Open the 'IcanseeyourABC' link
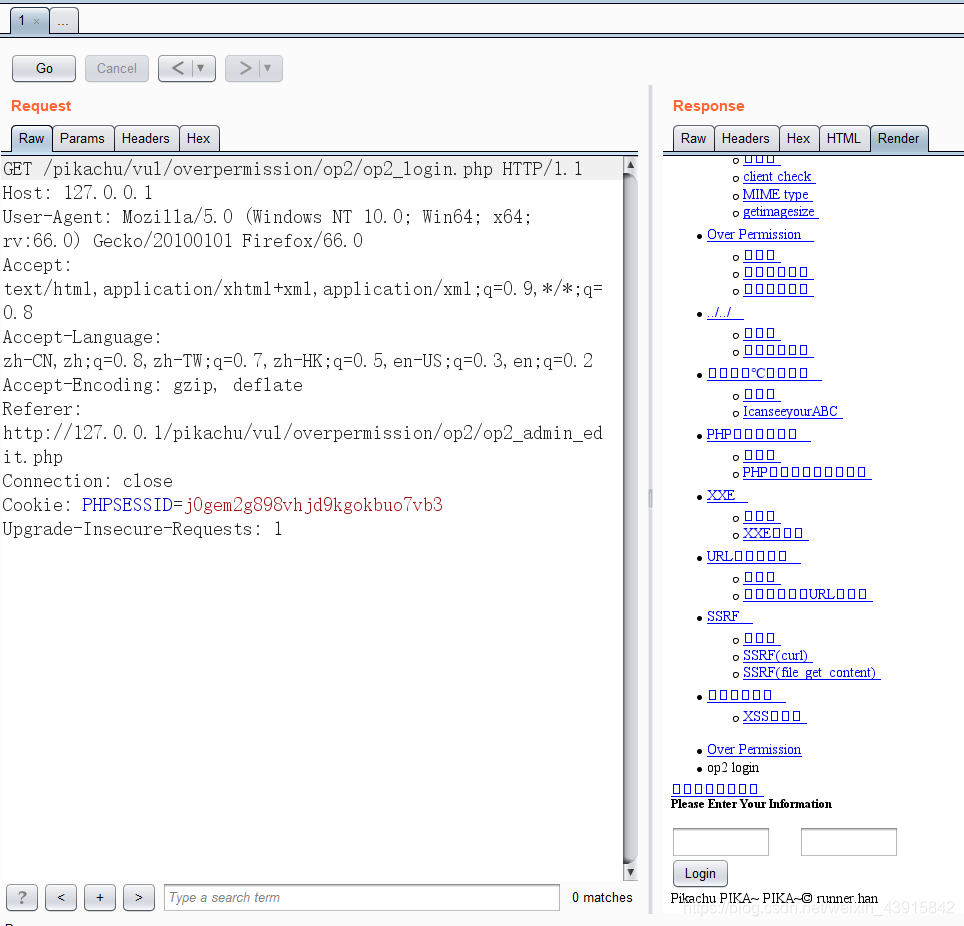Viewport: 964px width, 926px height. [x=792, y=412]
